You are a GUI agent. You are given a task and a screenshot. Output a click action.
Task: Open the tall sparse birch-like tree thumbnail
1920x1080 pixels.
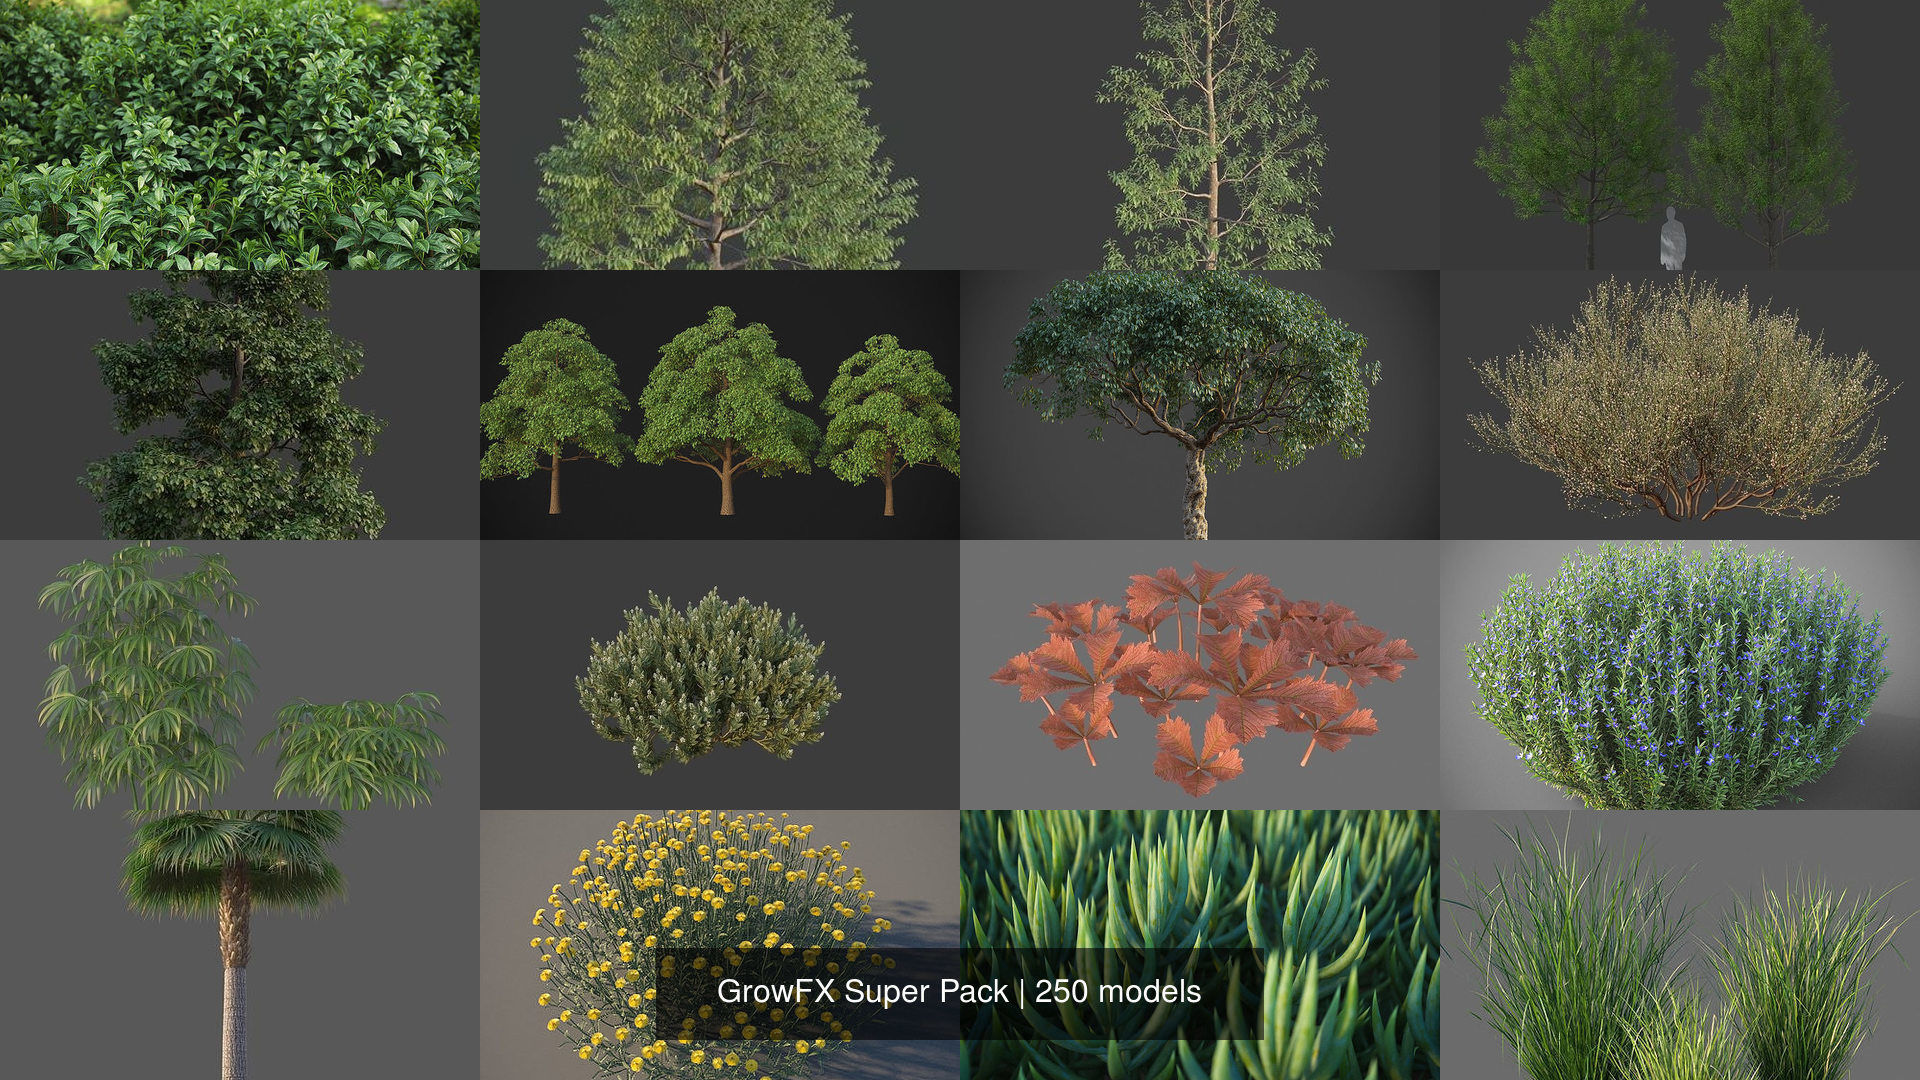pos(1200,135)
